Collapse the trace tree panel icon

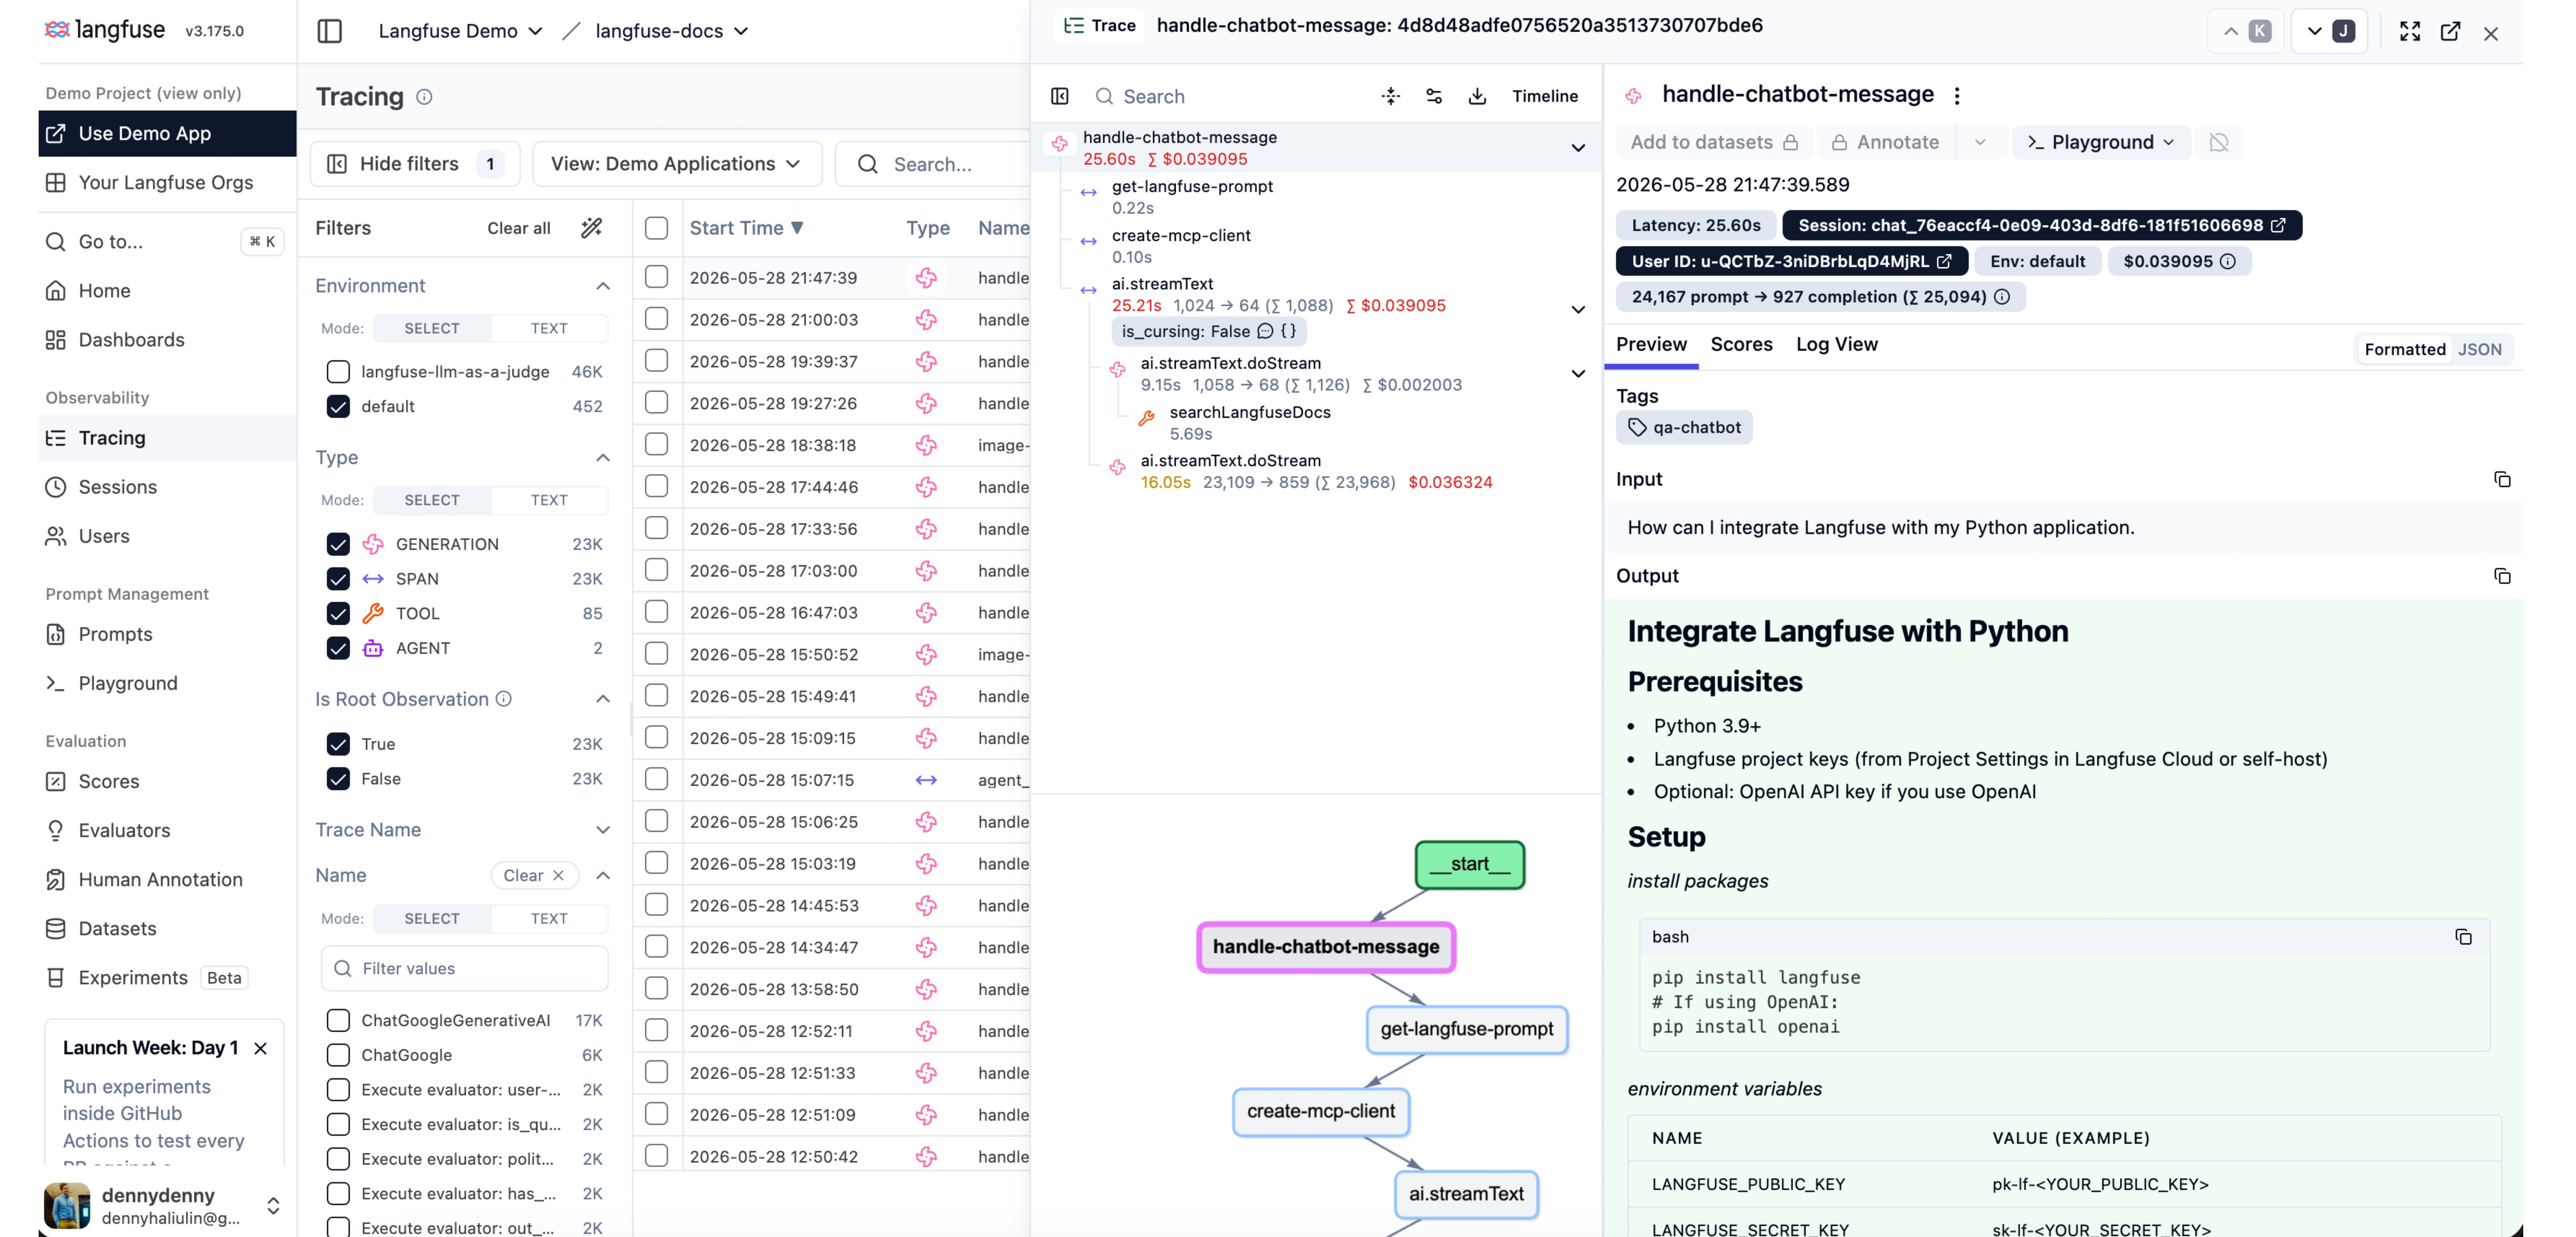click(x=1060, y=96)
